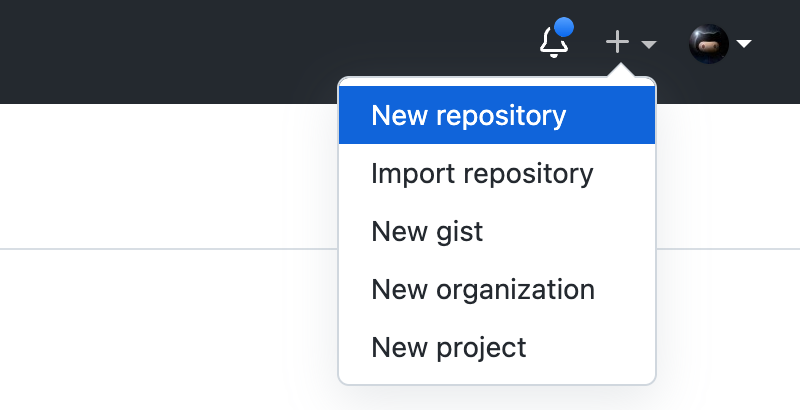Select the highlighted New repository option
The width and height of the screenshot is (800, 410).
(x=468, y=115)
